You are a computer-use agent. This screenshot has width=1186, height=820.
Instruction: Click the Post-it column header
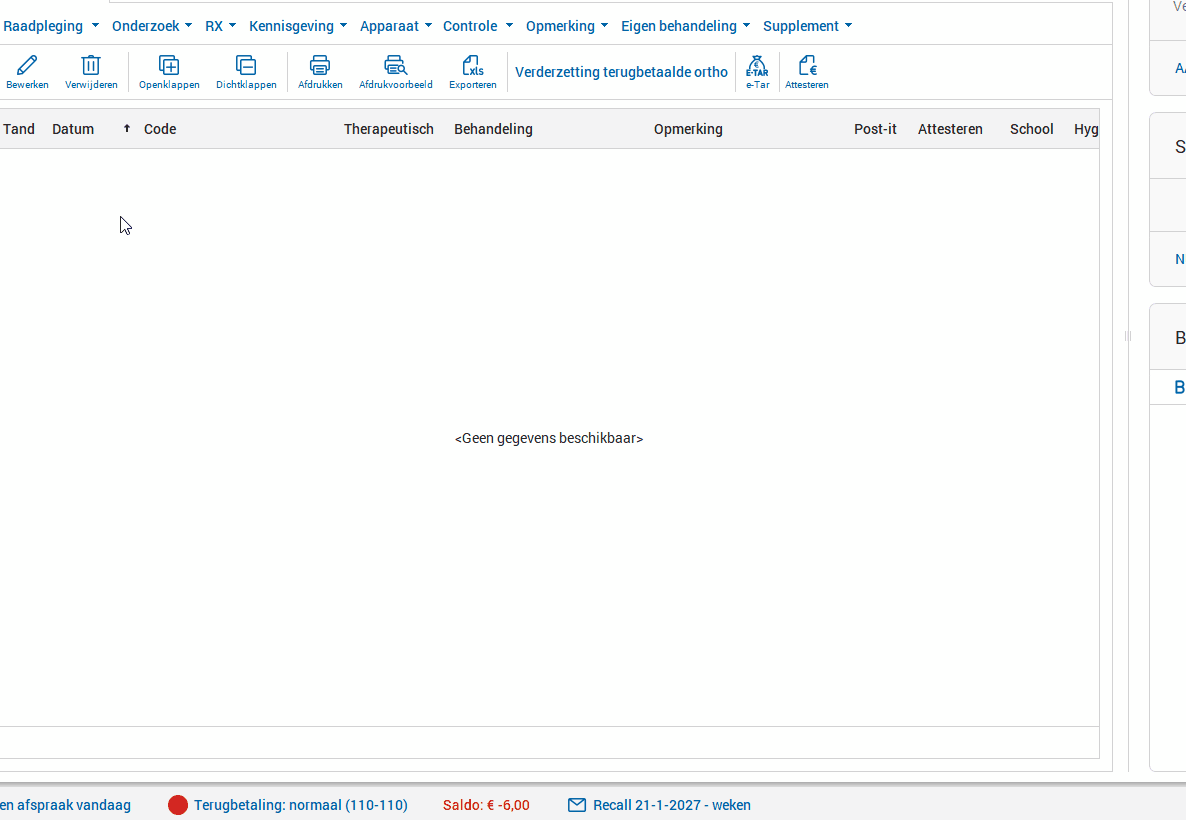[875, 129]
